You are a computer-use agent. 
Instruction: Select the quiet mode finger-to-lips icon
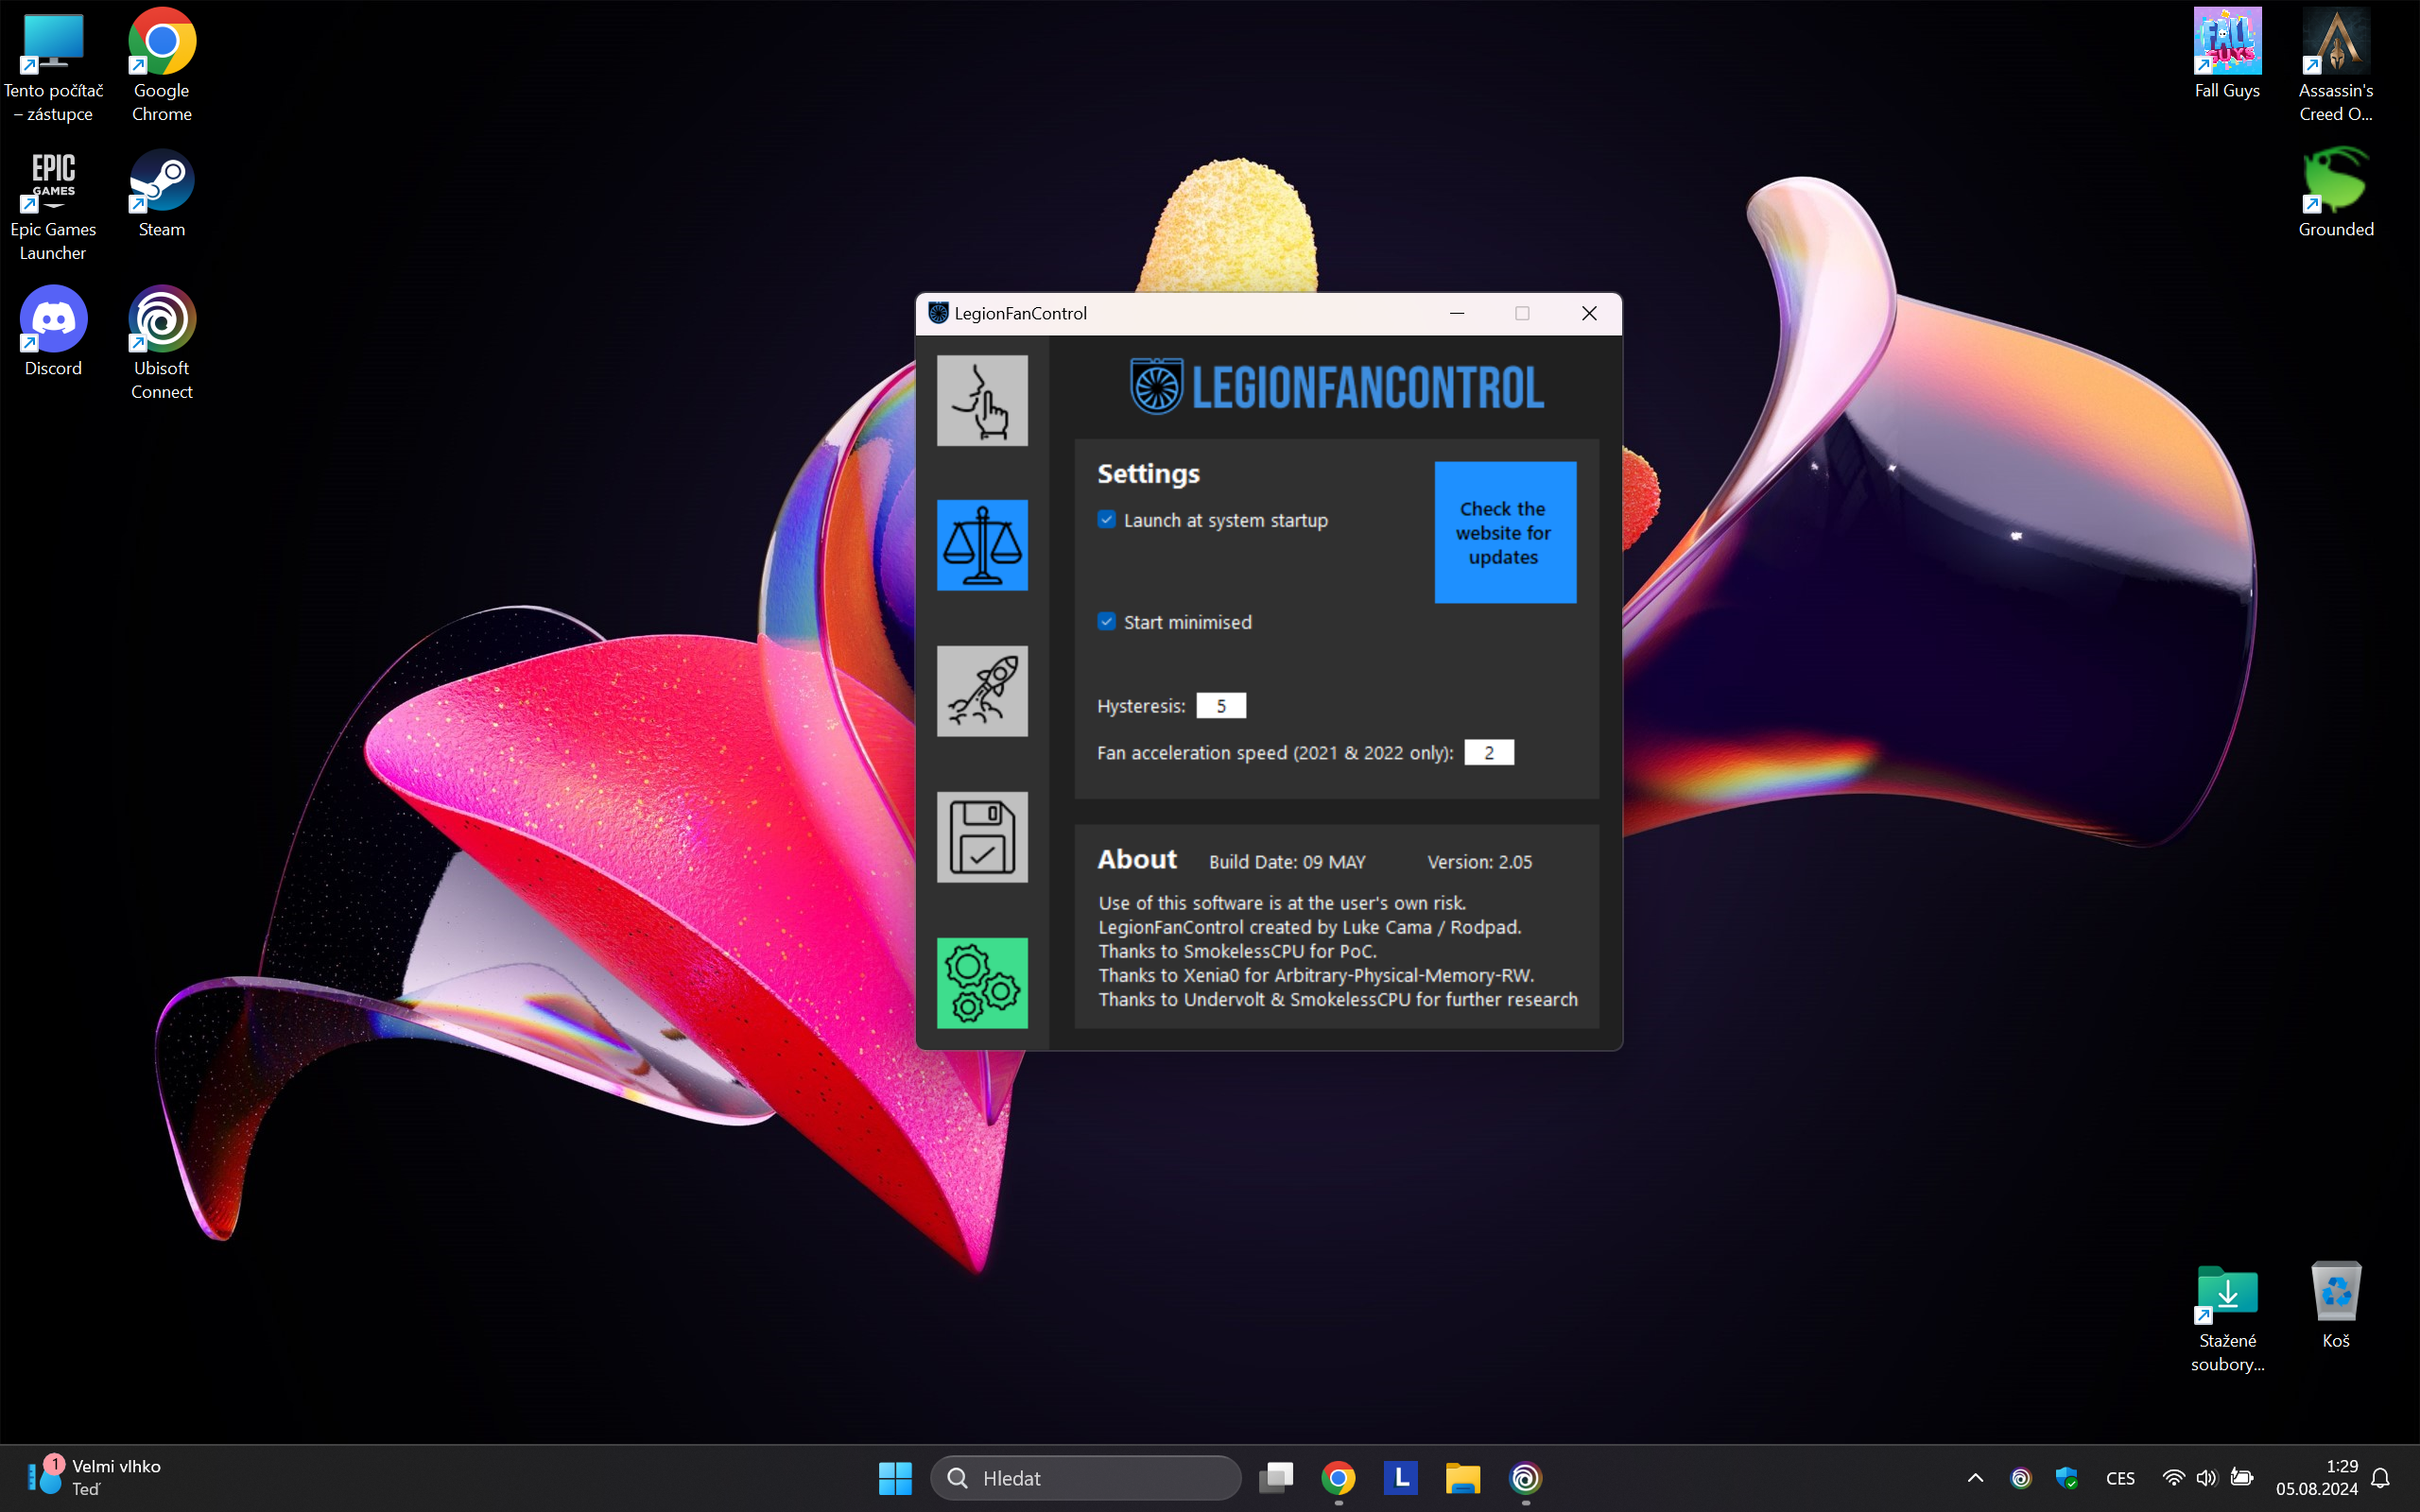coord(982,400)
